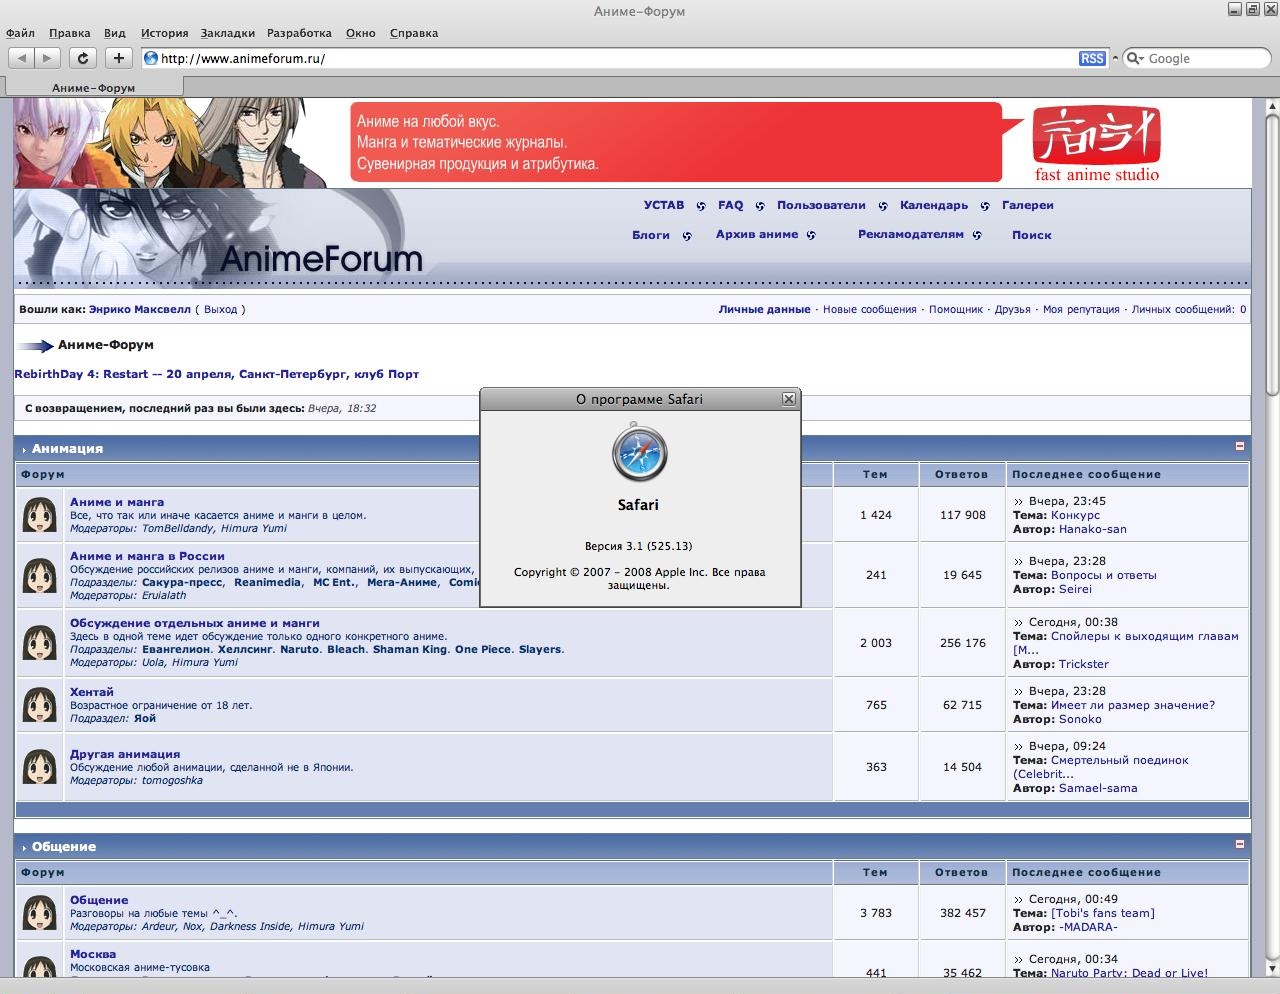Collapse the 'Анимация' category section
Viewport: 1280px width, 994px height.
1240,446
